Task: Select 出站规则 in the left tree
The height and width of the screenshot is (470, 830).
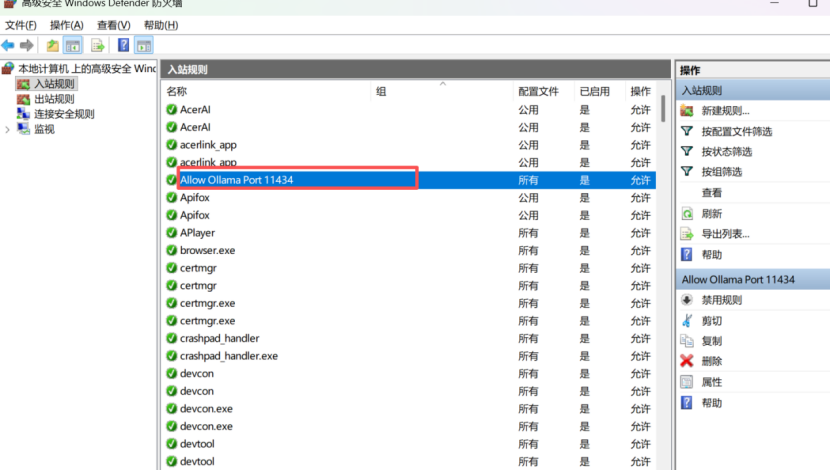Action: 55,99
